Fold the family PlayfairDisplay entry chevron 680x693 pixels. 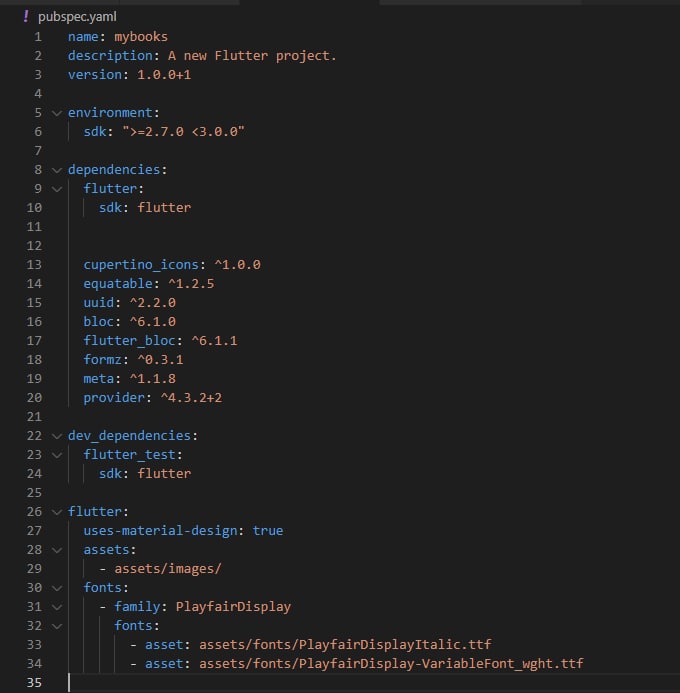point(57,607)
